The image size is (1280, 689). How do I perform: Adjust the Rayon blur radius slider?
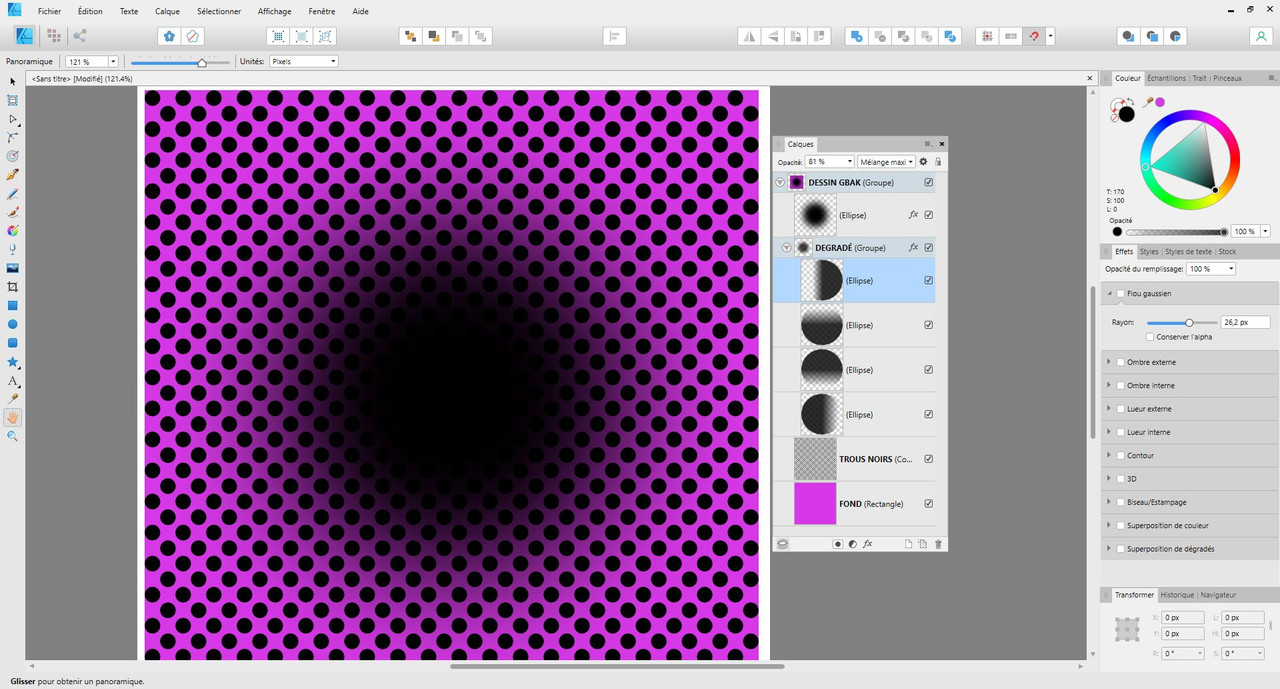click(1189, 322)
